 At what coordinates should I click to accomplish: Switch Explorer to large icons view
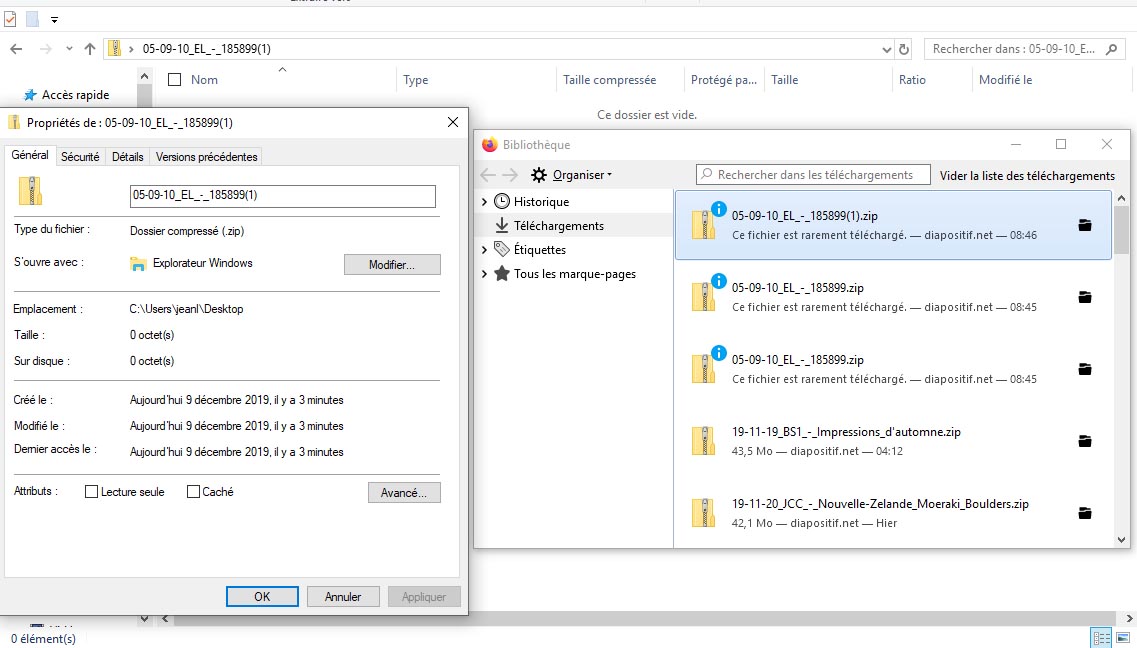pos(1123,638)
